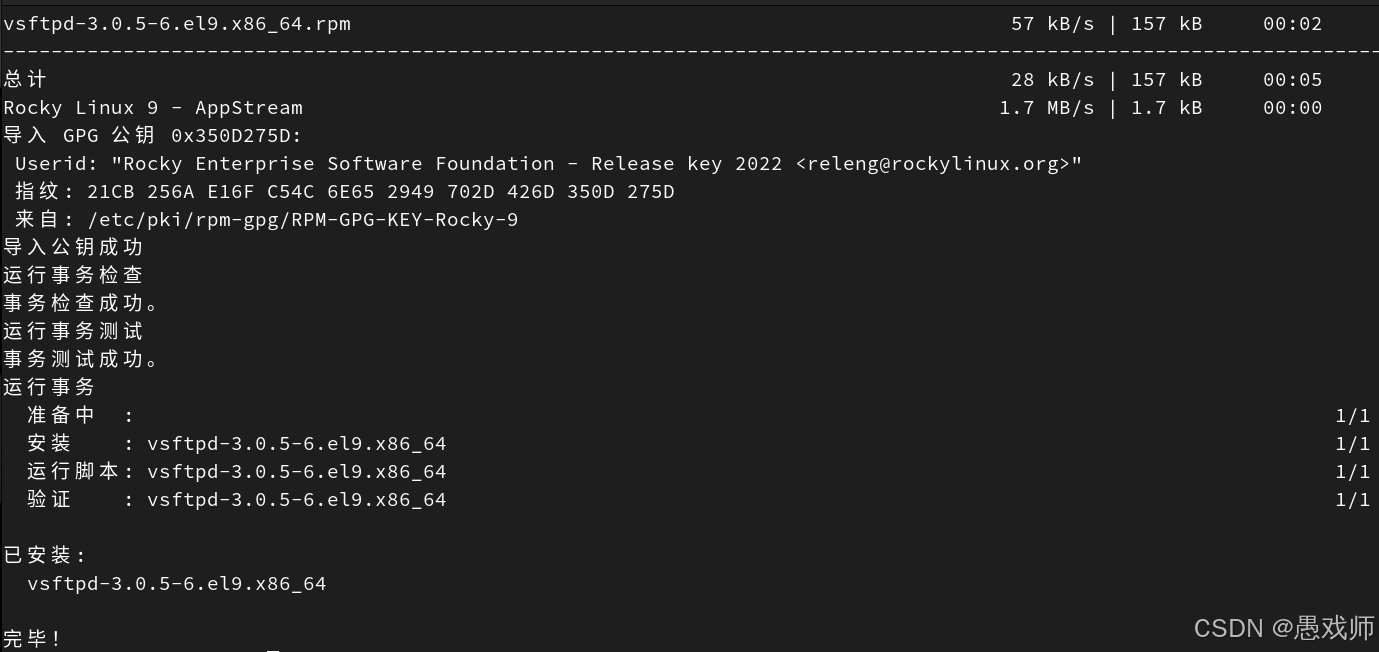Click the installed package vsftpd-3.0.5-6.el9.x86_64 under 已安装
Screen dimensions: 1379x652
point(177,584)
